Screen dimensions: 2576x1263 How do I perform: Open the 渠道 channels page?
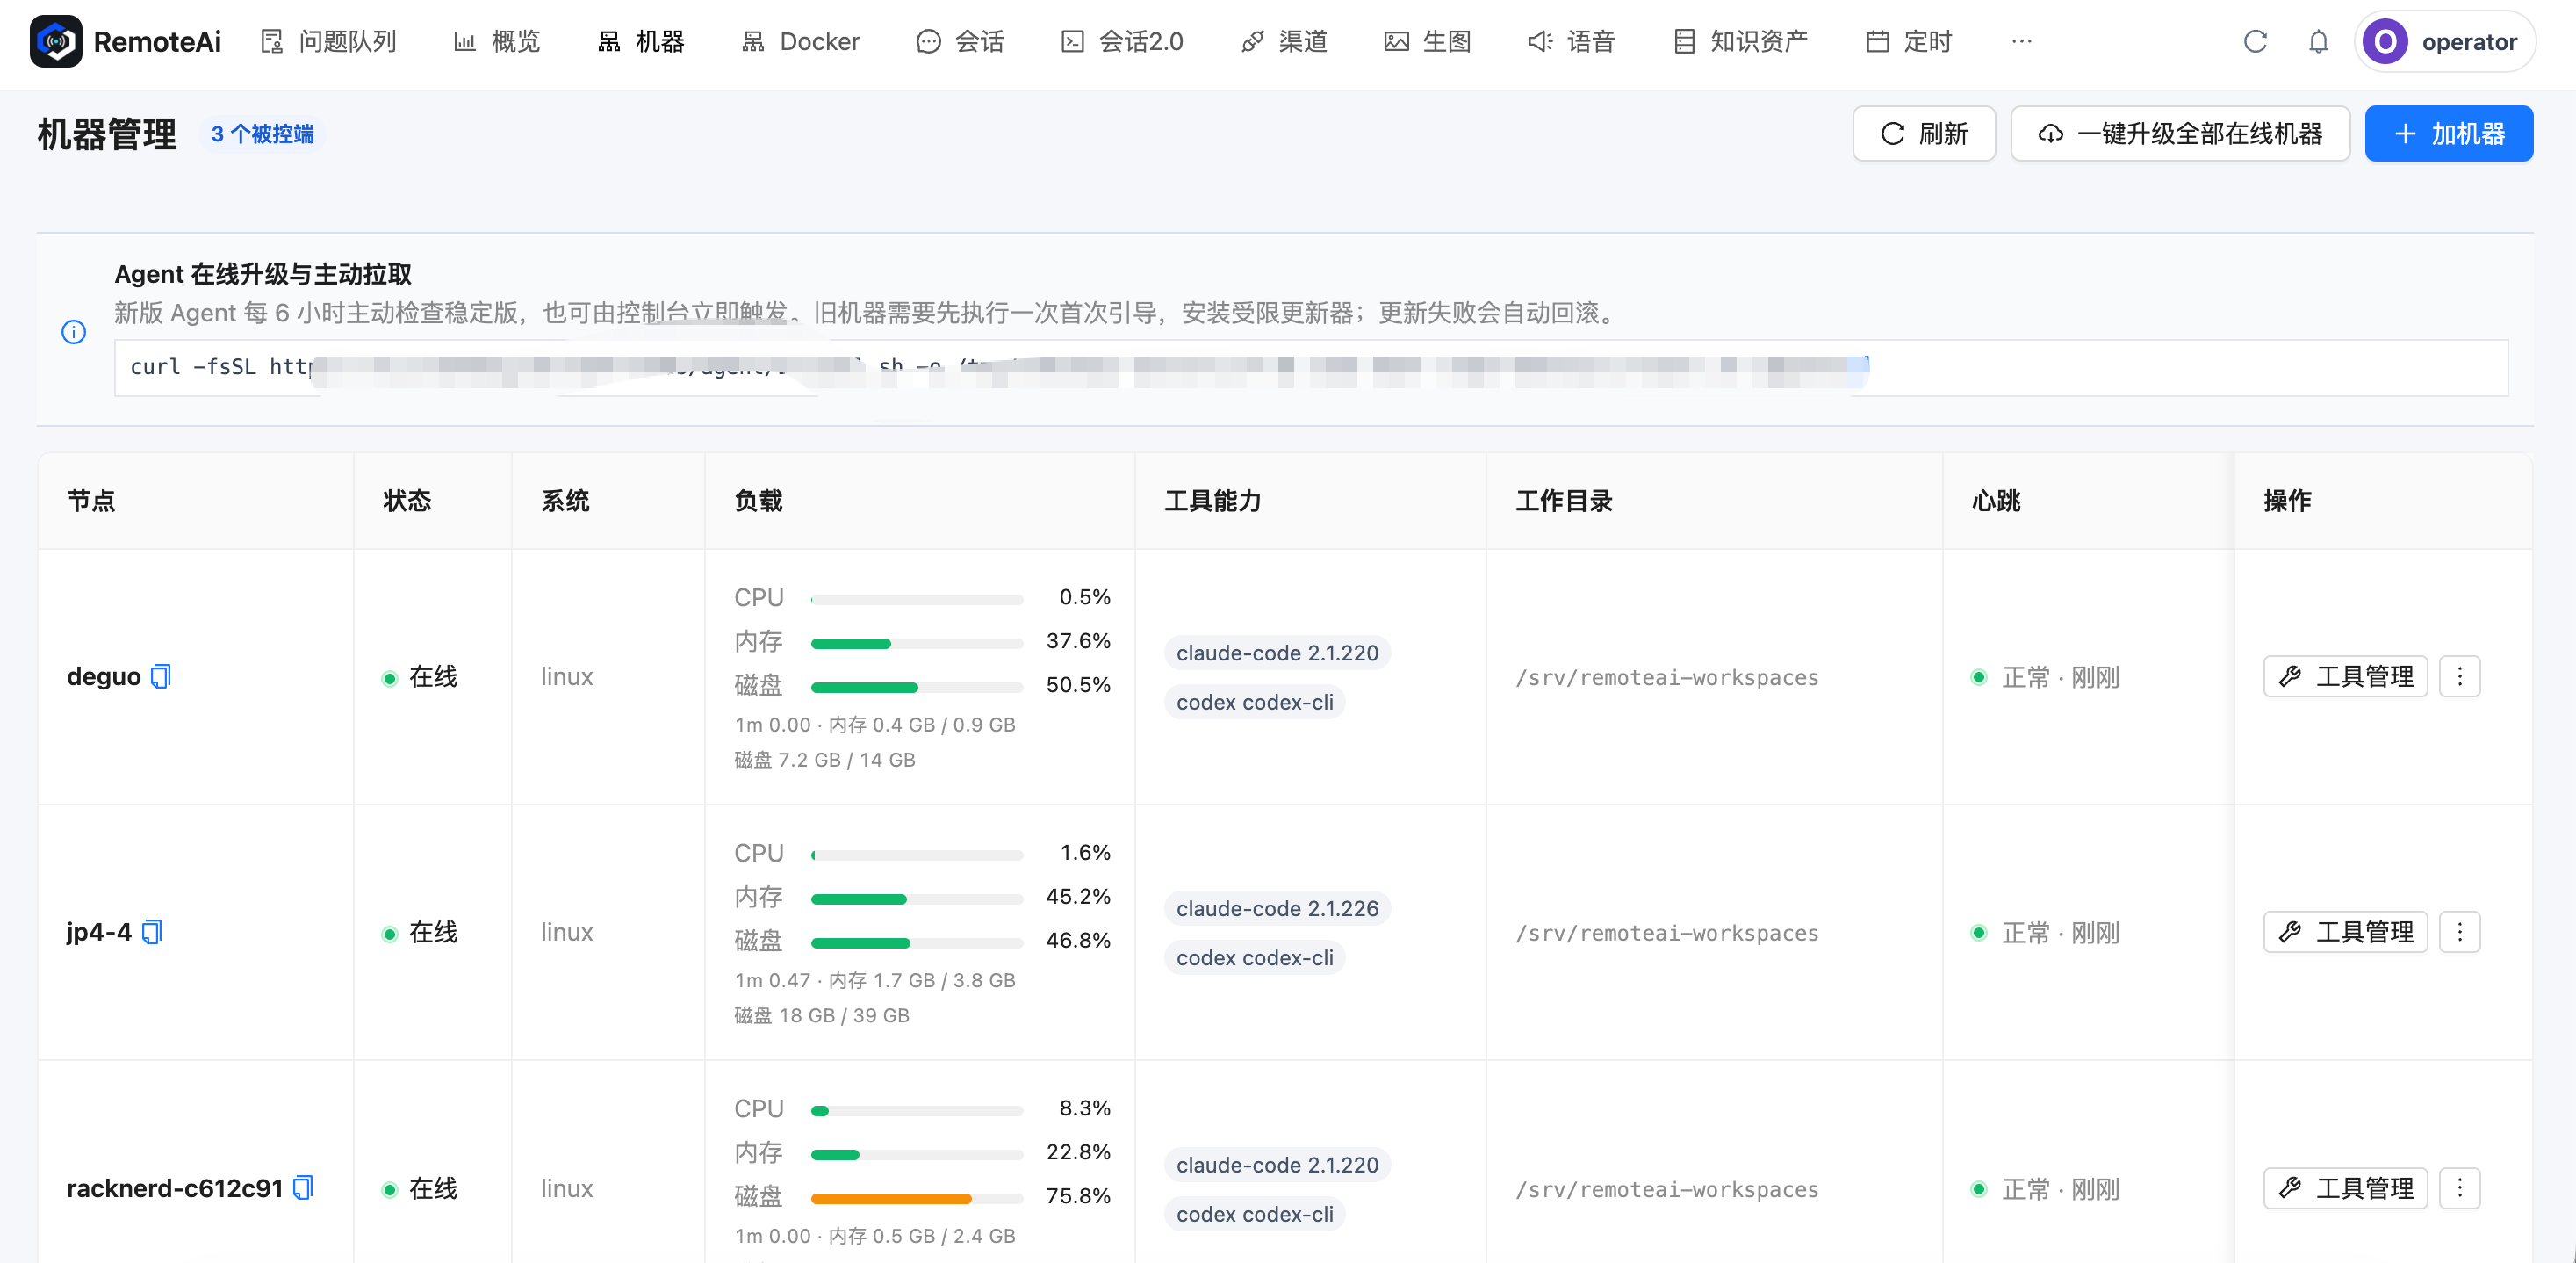[x=1284, y=41]
